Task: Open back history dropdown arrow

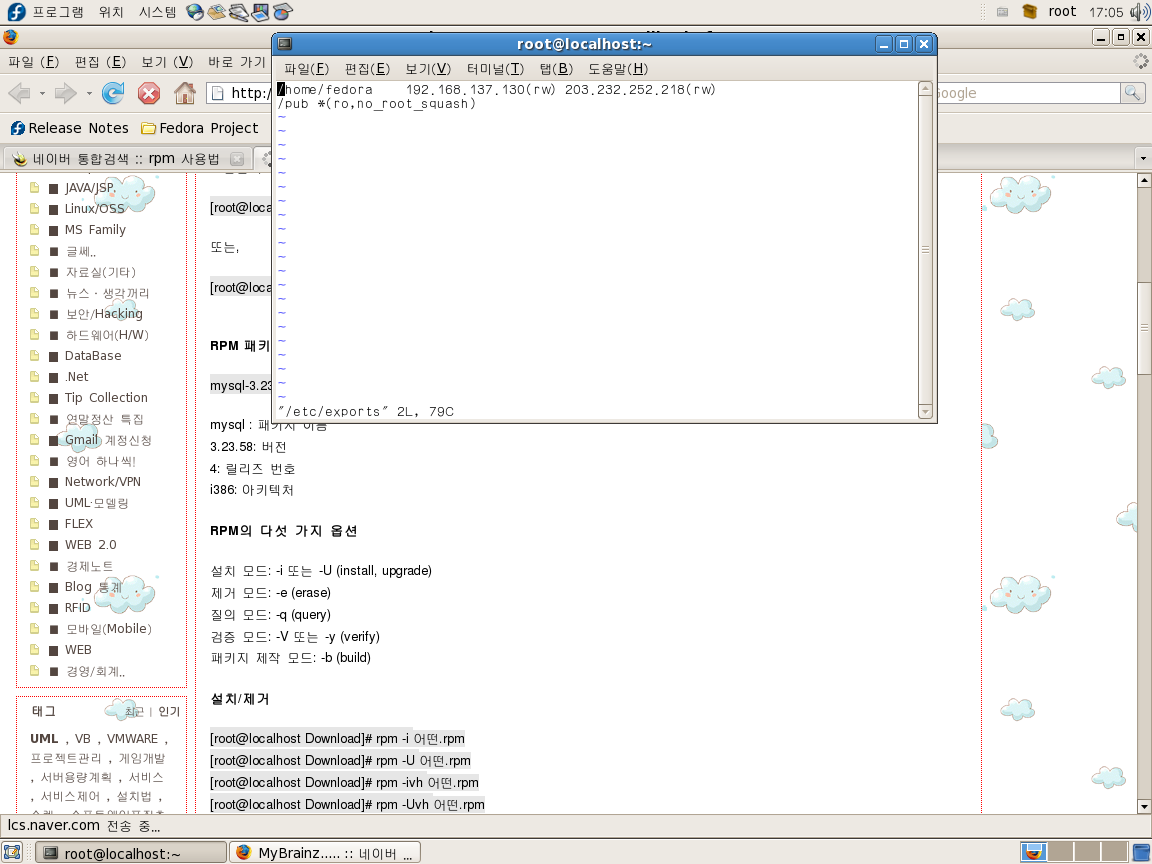Action: pyautogui.click(x=42, y=94)
